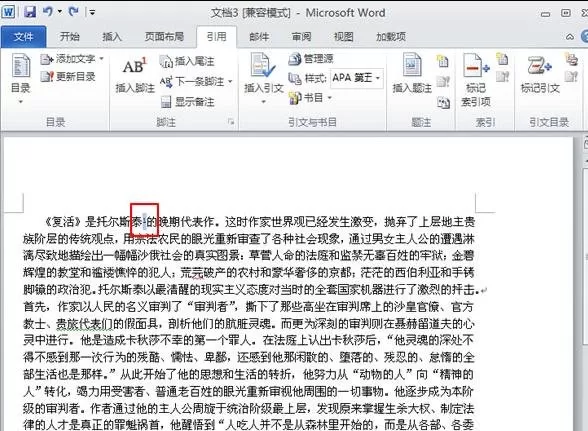Expand the 插入引文 dropdown arrow

pos(263,102)
